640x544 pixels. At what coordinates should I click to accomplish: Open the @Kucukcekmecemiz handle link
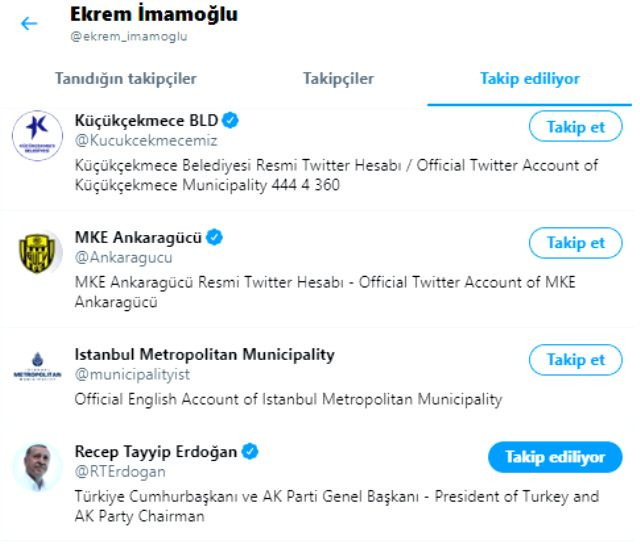[146, 141]
